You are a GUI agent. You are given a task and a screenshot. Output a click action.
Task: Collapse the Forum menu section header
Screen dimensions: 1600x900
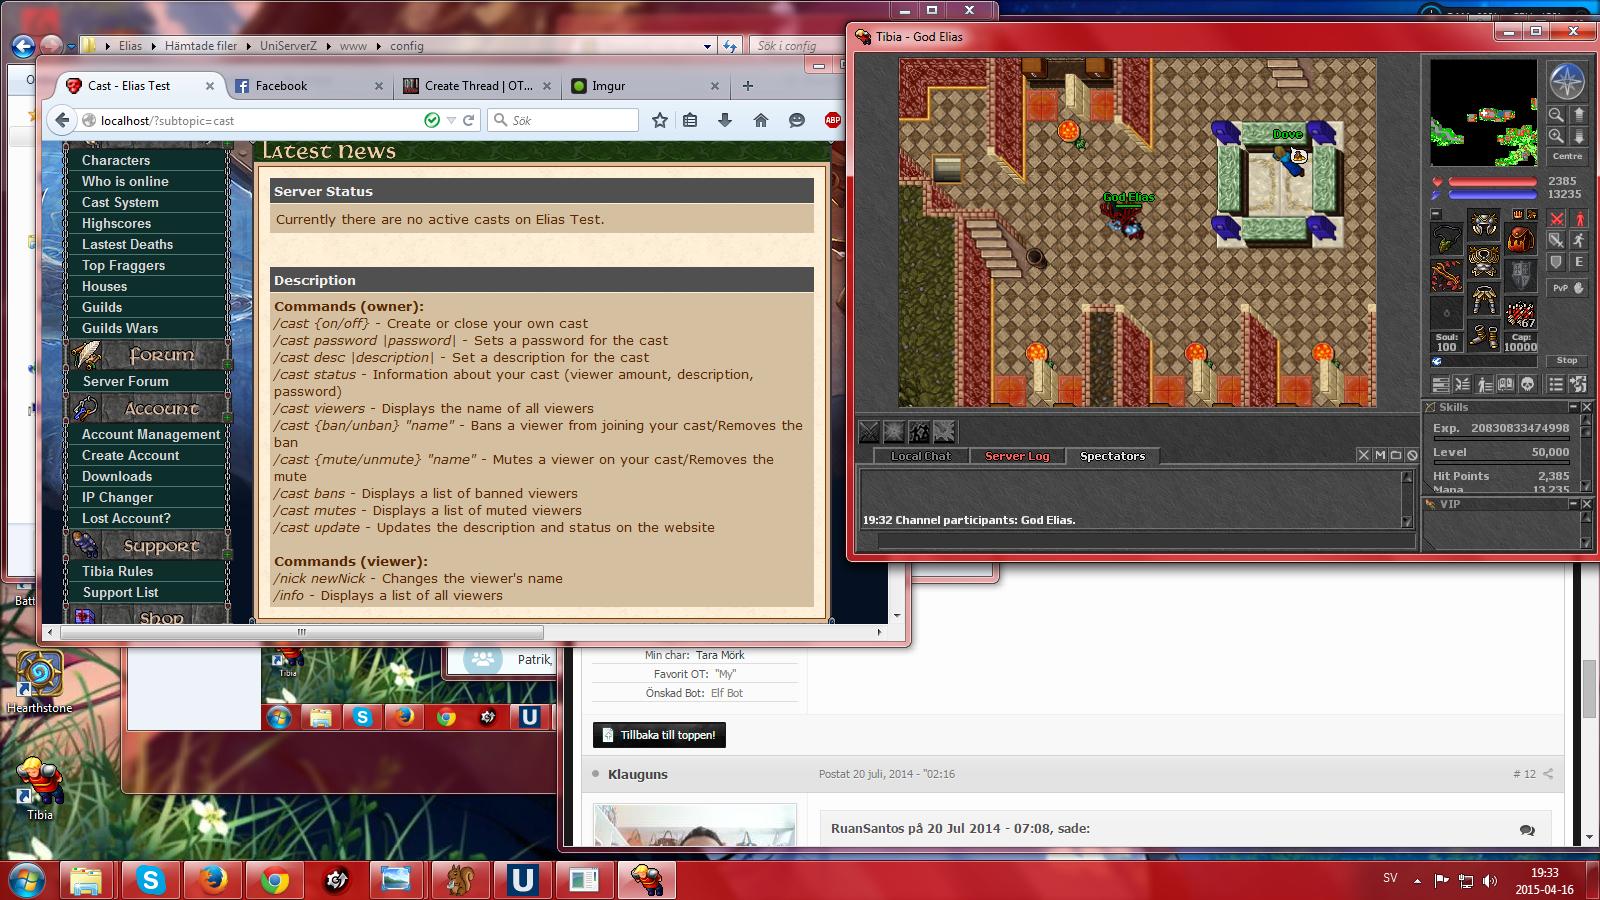tap(148, 355)
